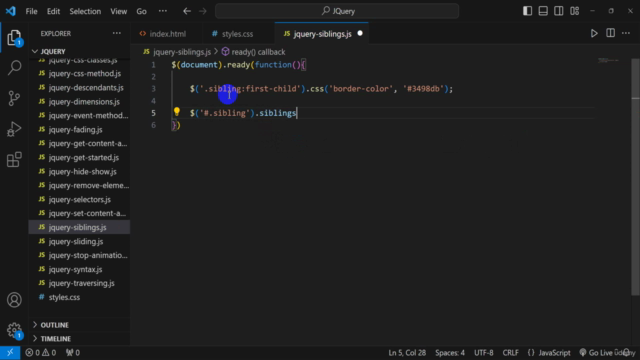This screenshot has height=360, width=640.
Task: Open the Accounts menu icon
Action: click(14, 300)
